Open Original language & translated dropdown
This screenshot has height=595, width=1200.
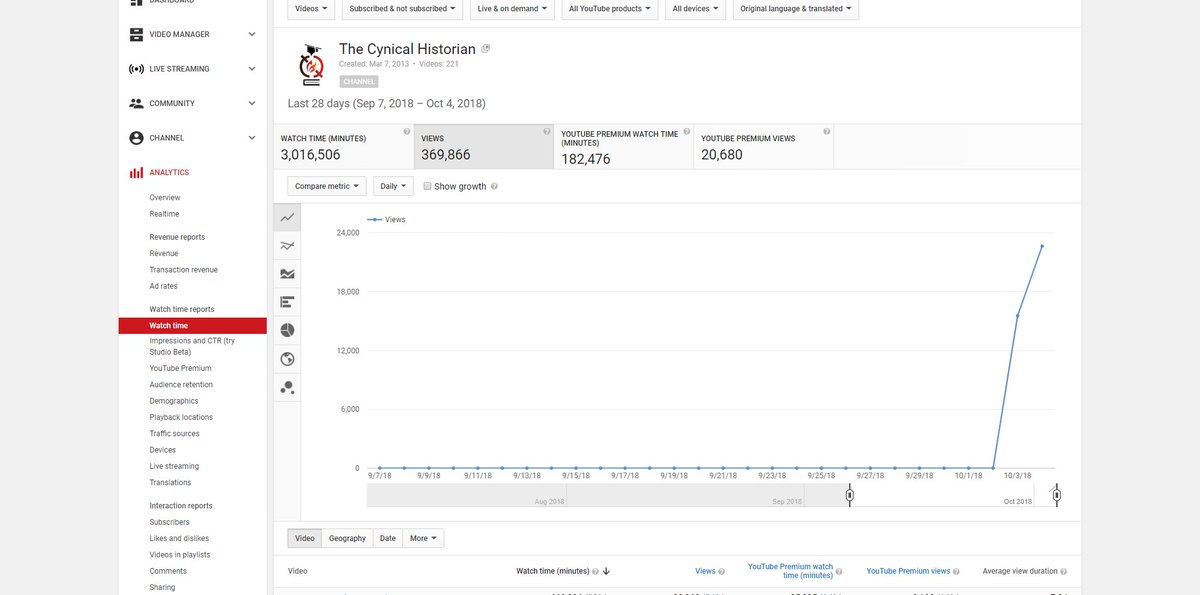click(x=796, y=9)
